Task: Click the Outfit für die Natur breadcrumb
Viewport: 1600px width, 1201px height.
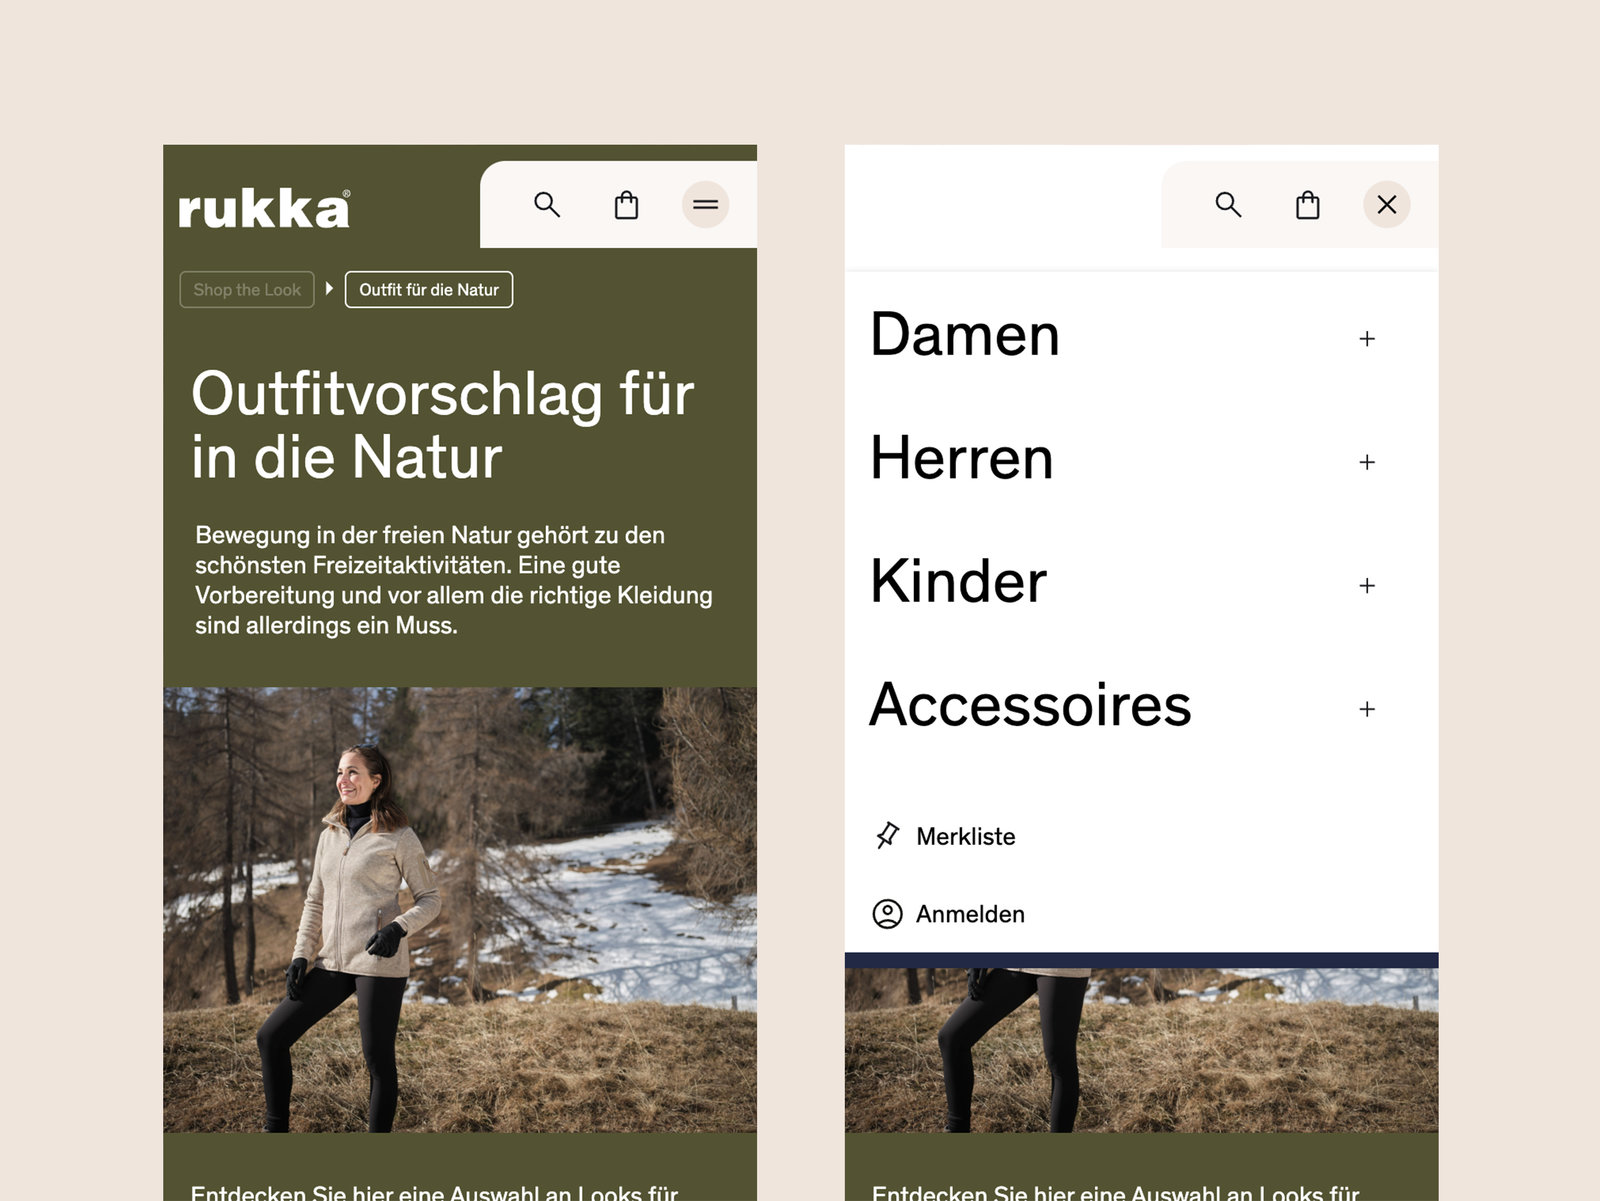Action: [429, 290]
